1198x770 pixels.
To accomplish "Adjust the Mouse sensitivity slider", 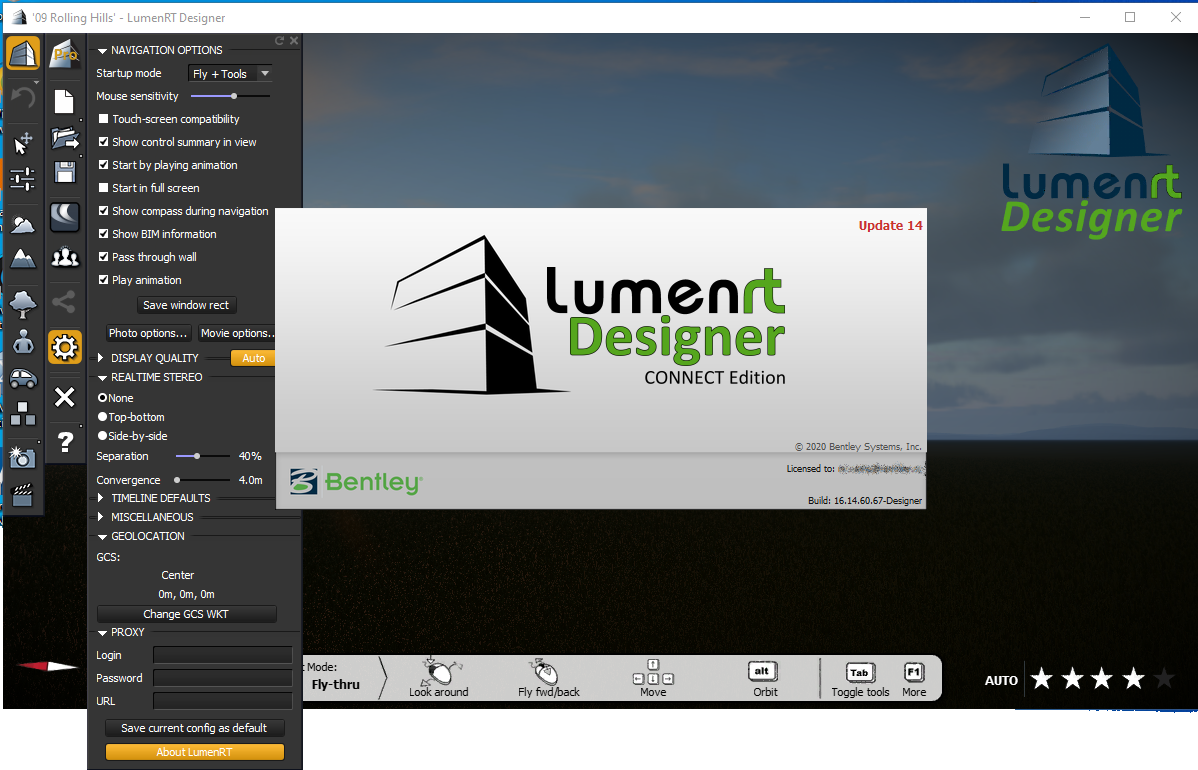I will pos(234,96).
